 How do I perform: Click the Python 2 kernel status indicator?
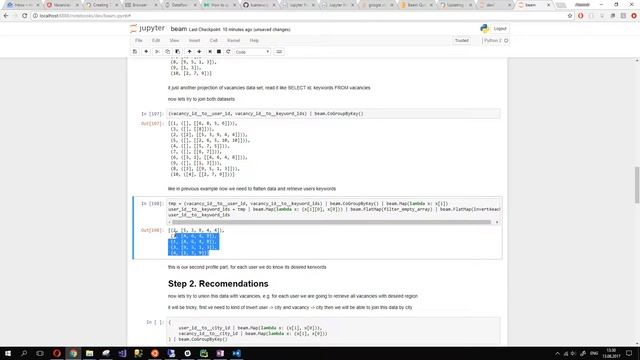click(496, 40)
